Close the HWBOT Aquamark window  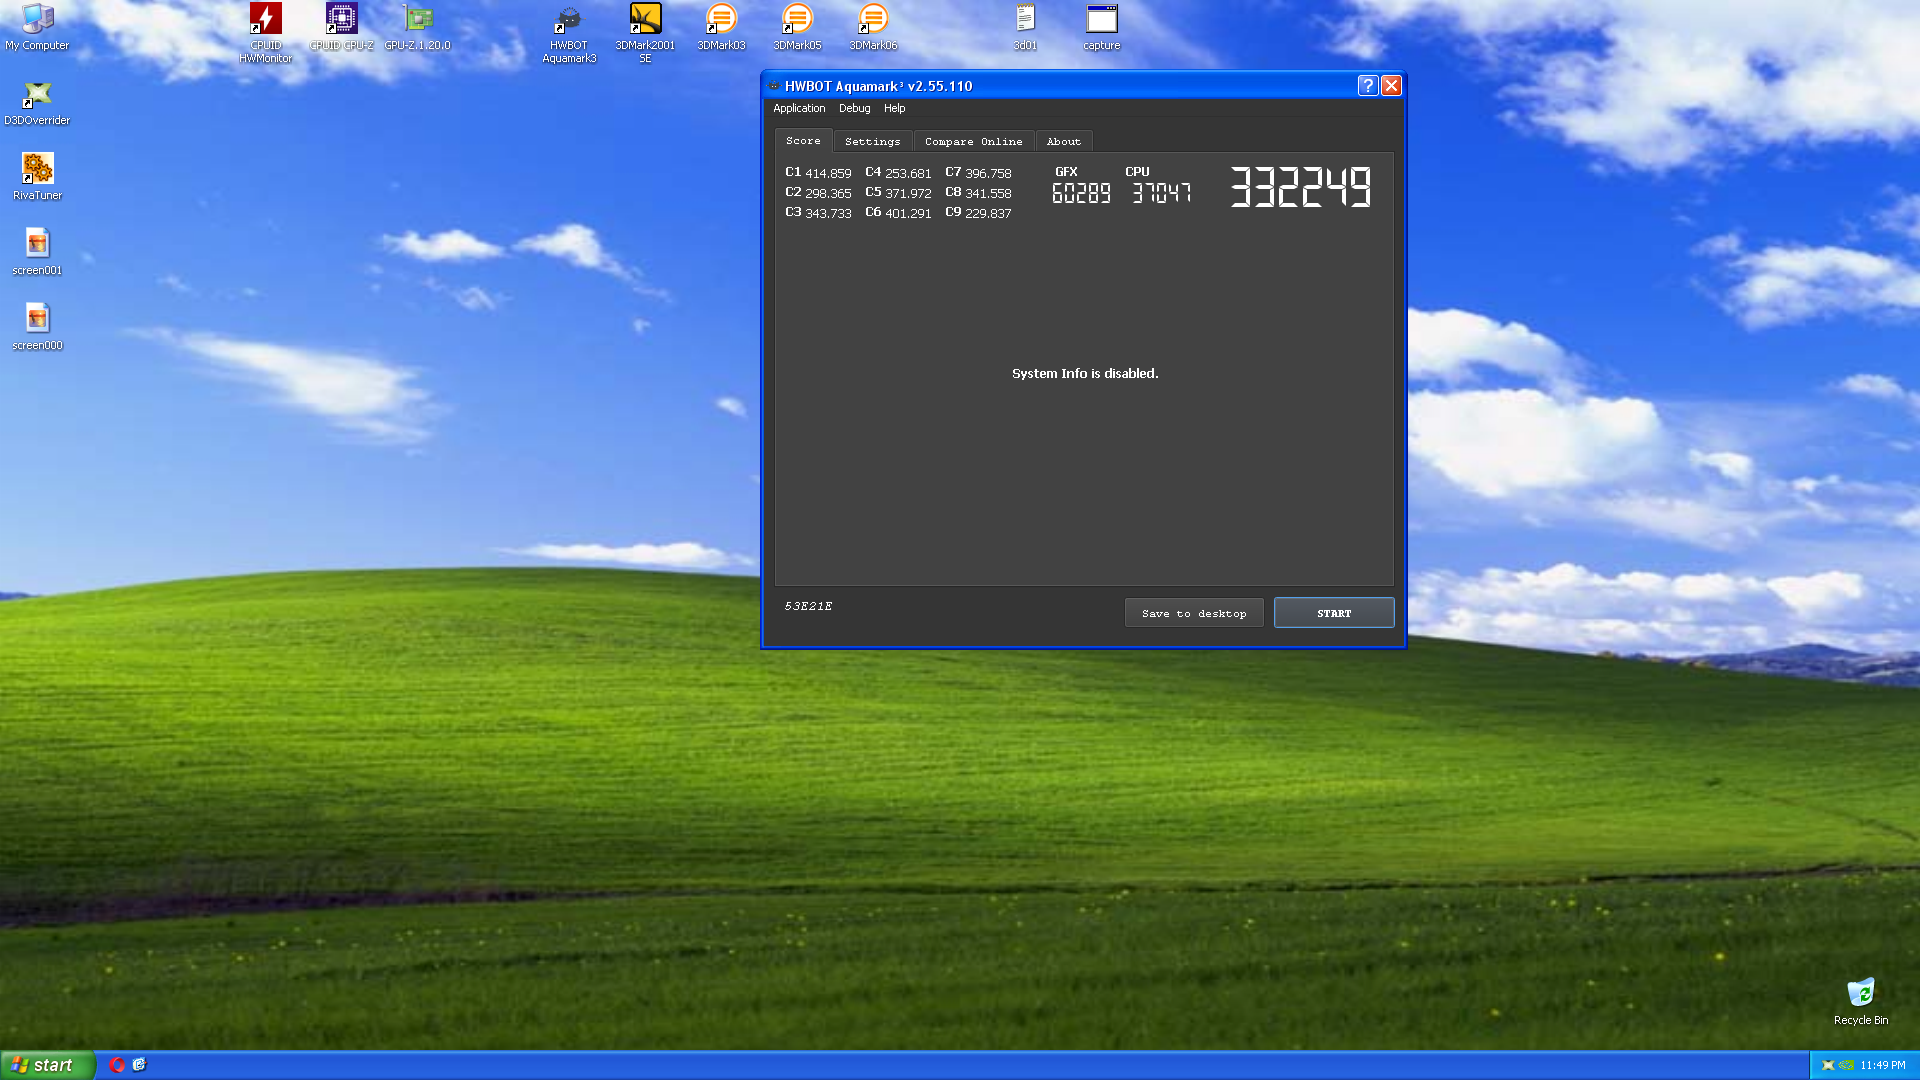coord(1391,86)
